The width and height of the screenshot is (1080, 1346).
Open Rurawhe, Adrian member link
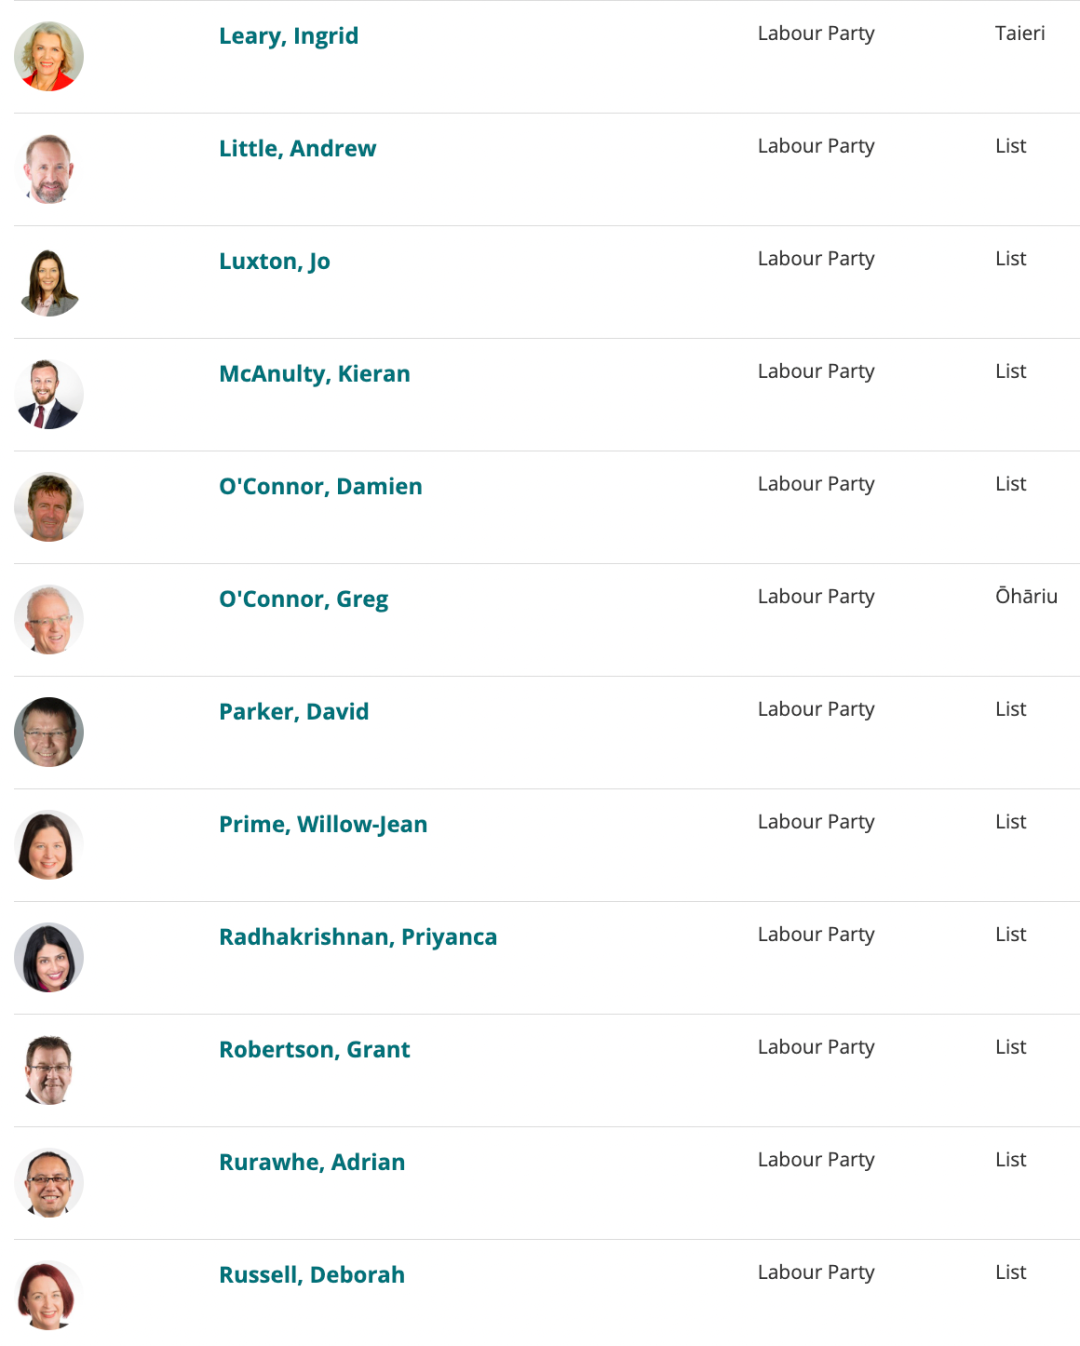click(x=312, y=1162)
